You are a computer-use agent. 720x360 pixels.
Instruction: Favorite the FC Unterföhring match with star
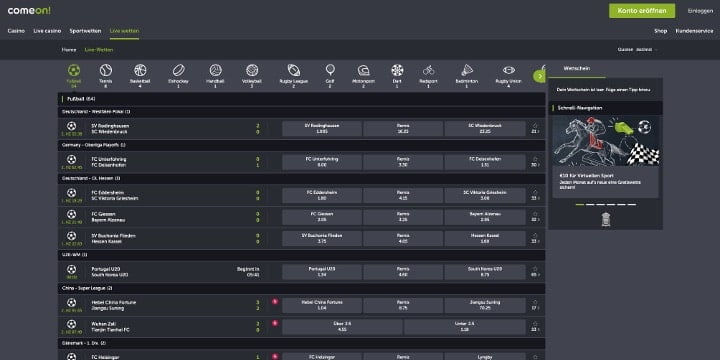click(x=535, y=159)
